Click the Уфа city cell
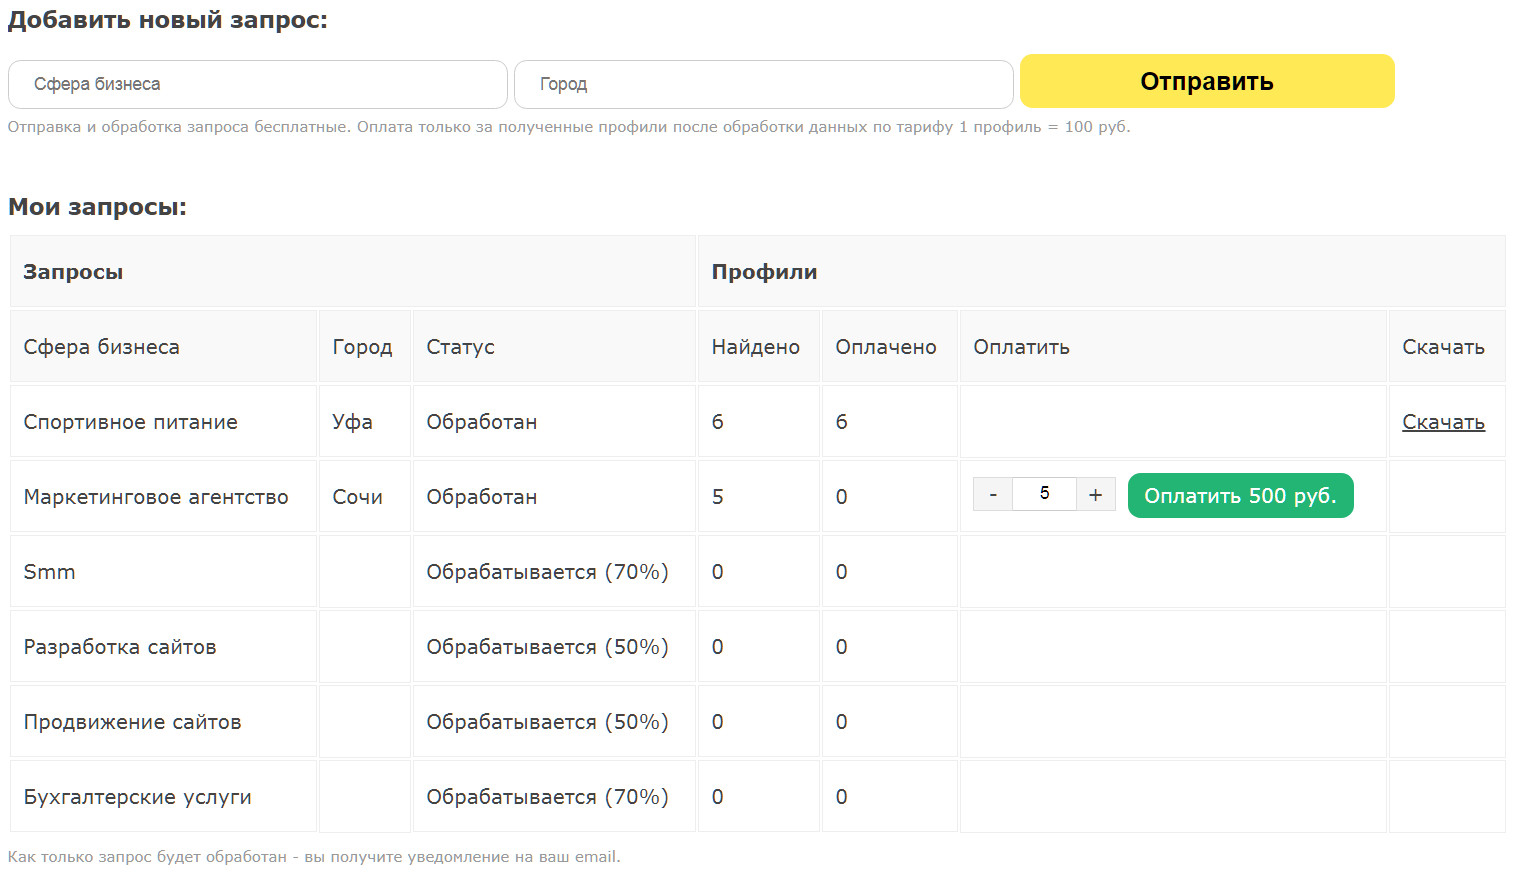1515x878 pixels. click(x=364, y=422)
